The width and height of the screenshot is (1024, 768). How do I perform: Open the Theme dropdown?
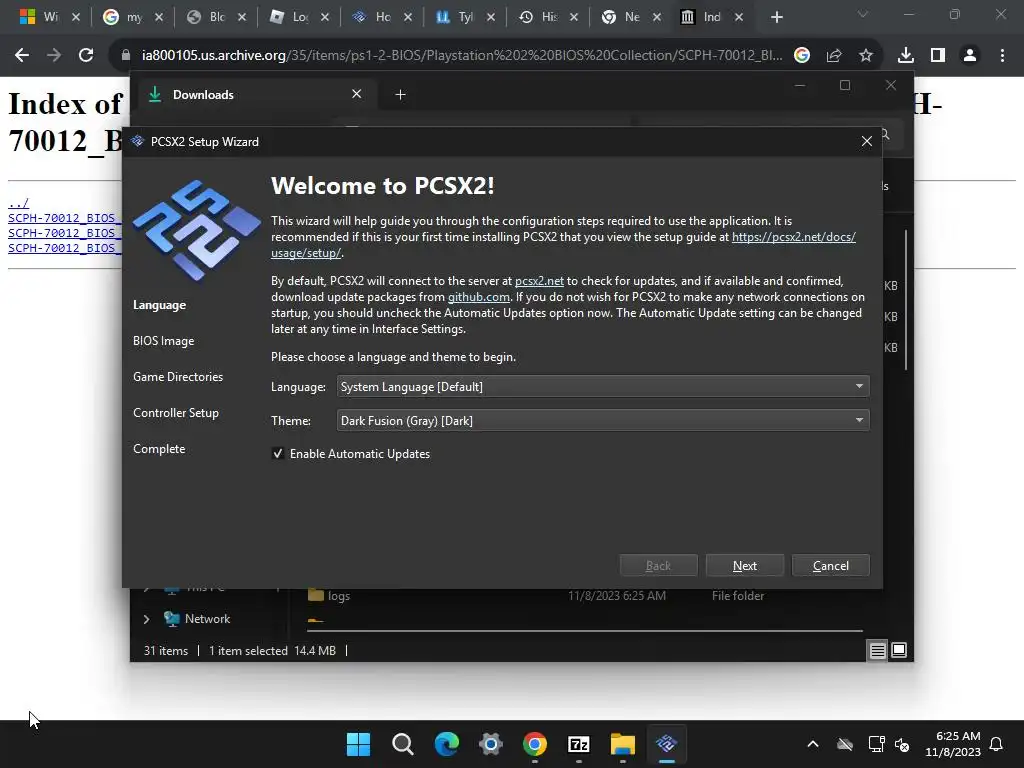pyautogui.click(x=603, y=421)
